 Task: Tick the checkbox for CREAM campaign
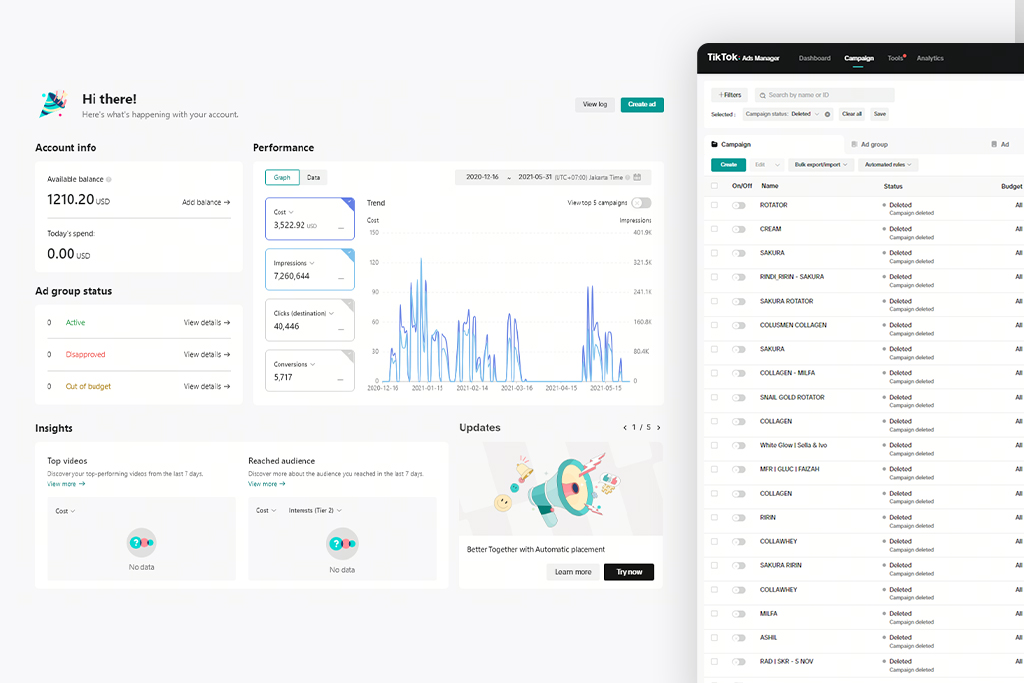pyautogui.click(x=714, y=229)
